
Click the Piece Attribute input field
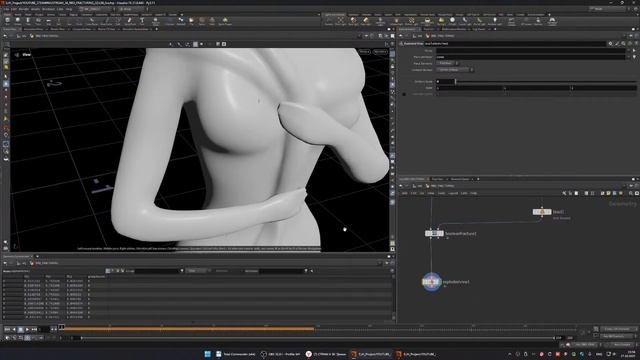pos(531,57)
